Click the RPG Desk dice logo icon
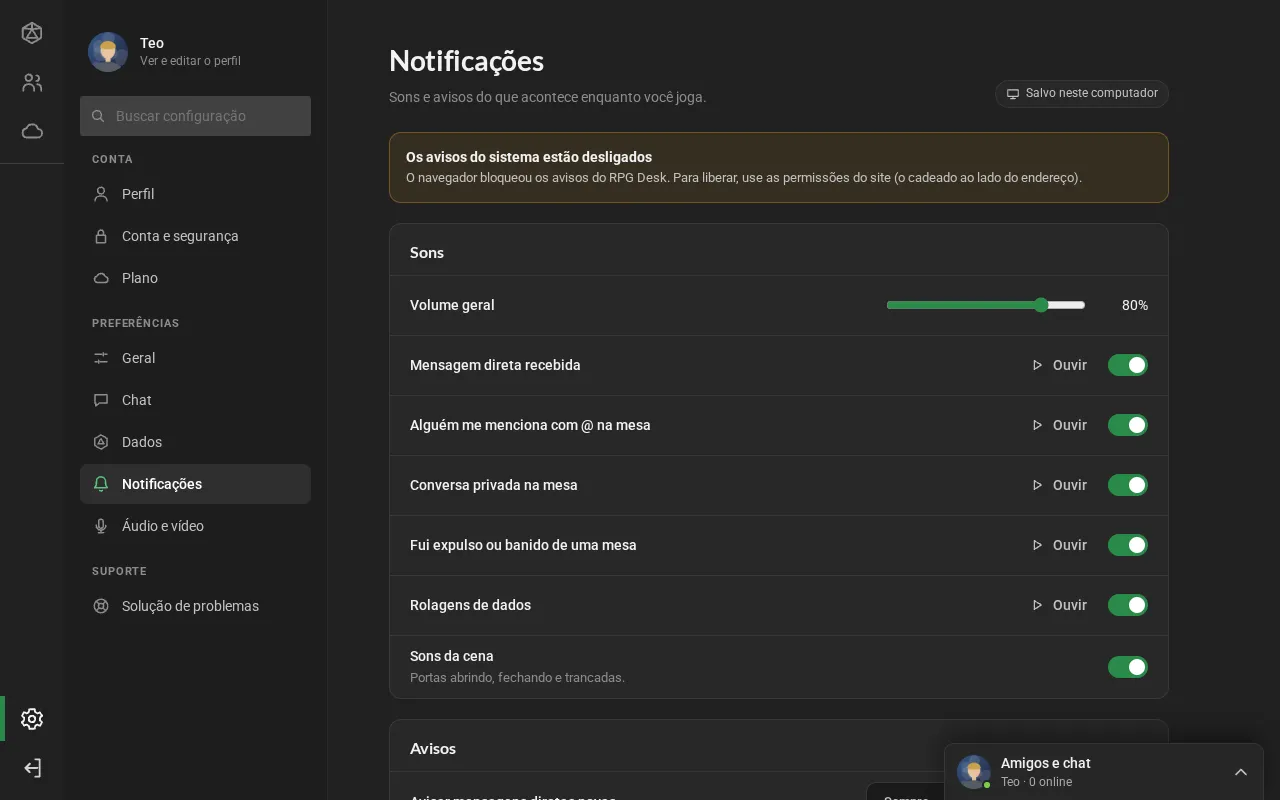1280x800 pixels. tap(32, 33)
